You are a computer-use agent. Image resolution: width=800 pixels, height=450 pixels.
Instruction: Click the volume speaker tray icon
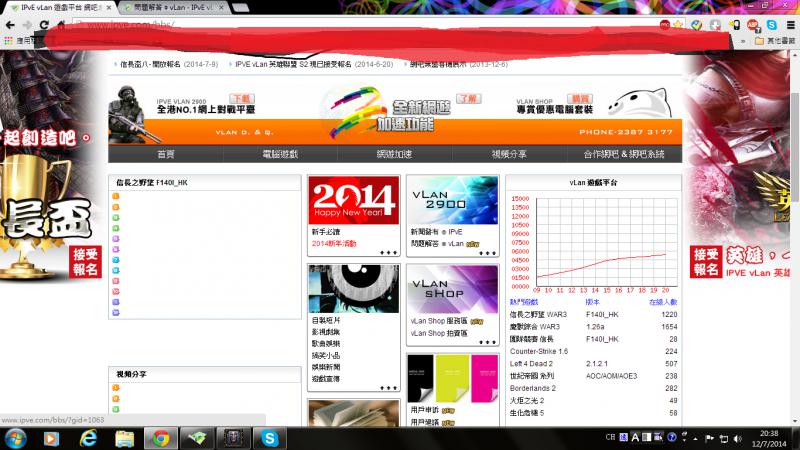pos(738,438)
